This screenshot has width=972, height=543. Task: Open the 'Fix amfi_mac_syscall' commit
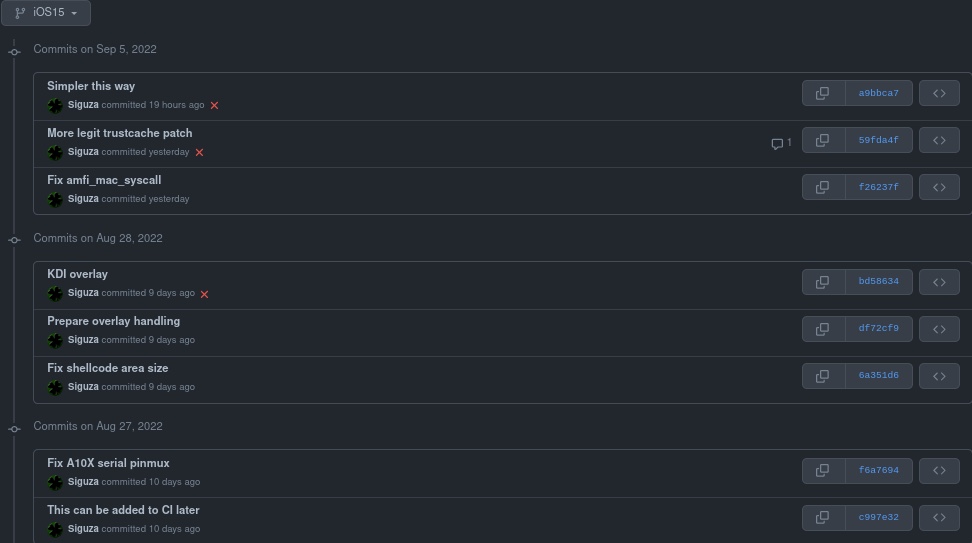tap(104, 180)
